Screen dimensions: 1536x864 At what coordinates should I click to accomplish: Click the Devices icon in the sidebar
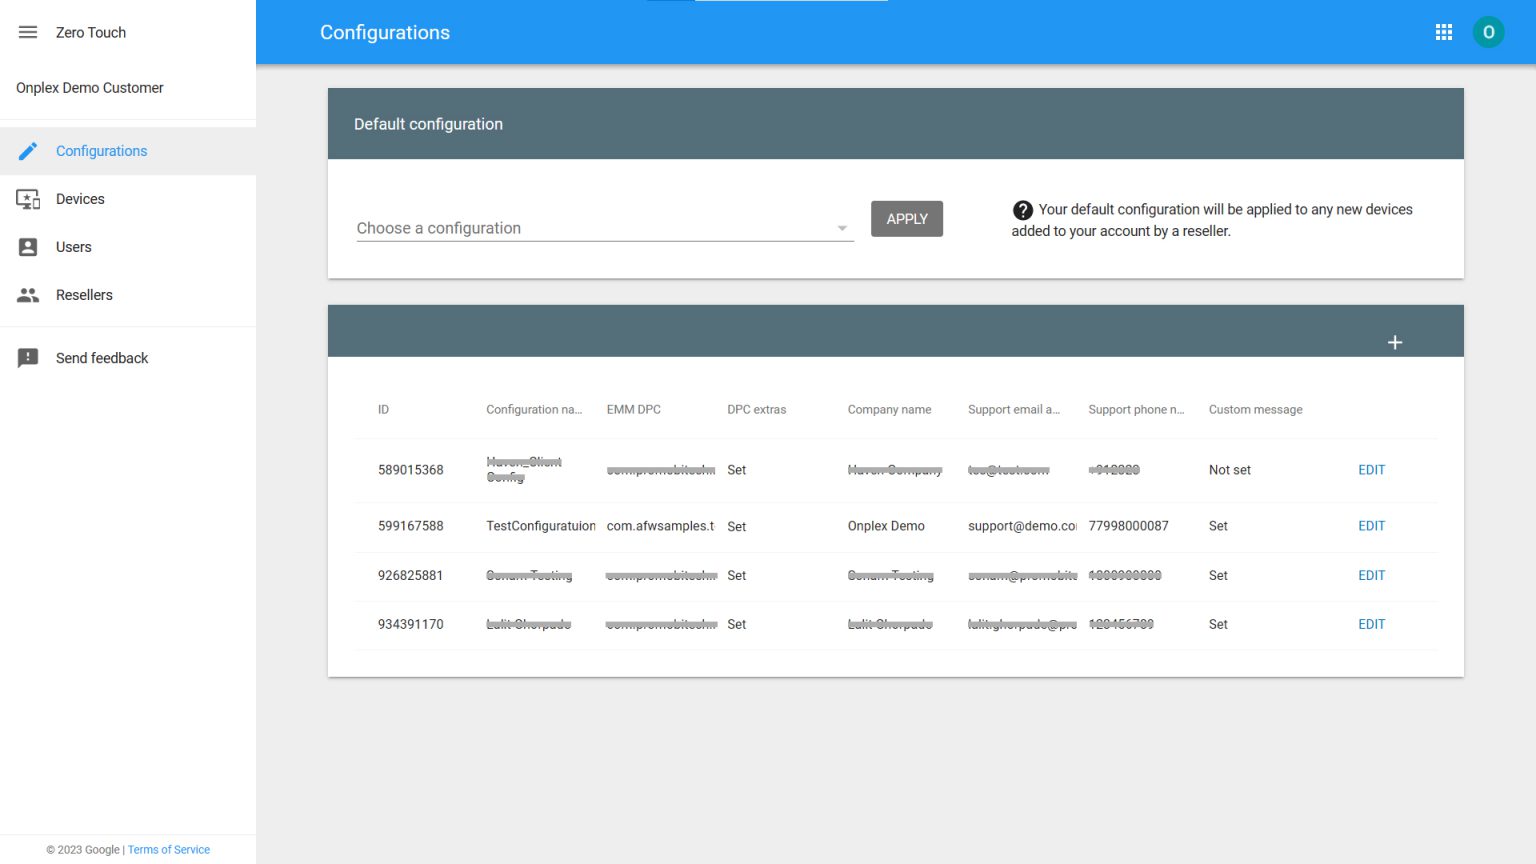(x=27, y=198)
